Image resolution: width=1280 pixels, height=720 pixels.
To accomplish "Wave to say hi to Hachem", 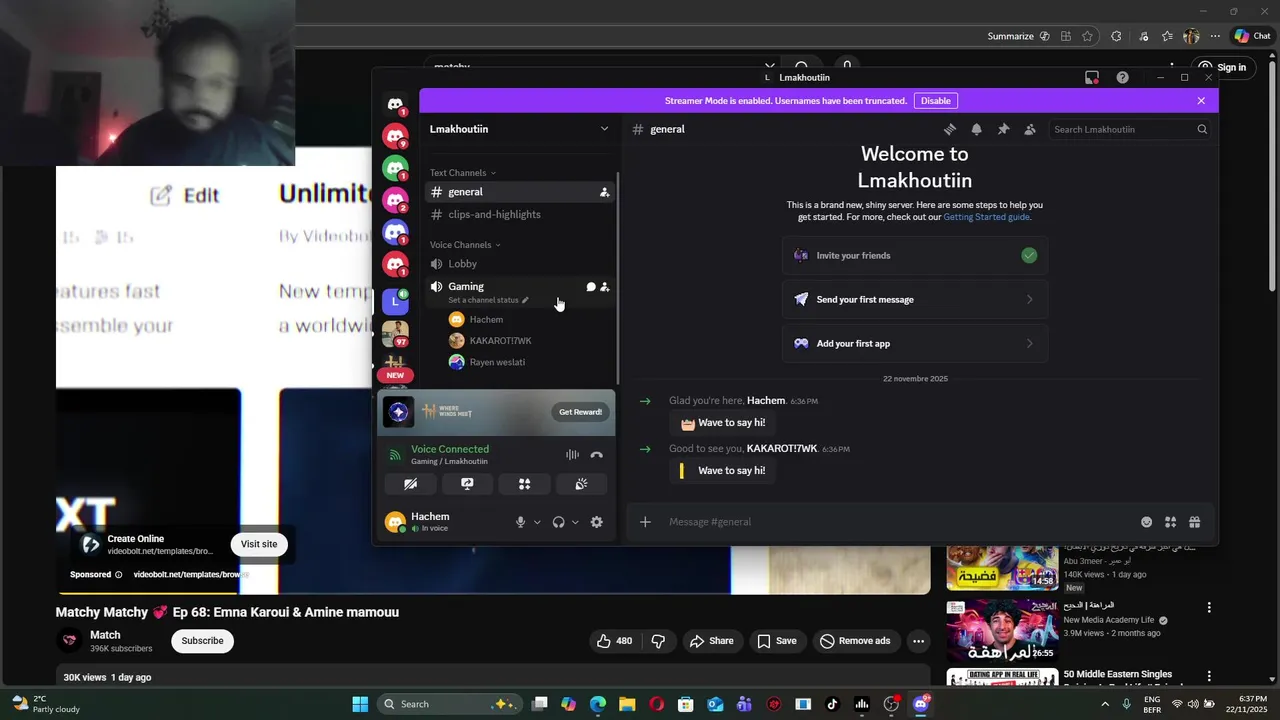I will (723, 423).
